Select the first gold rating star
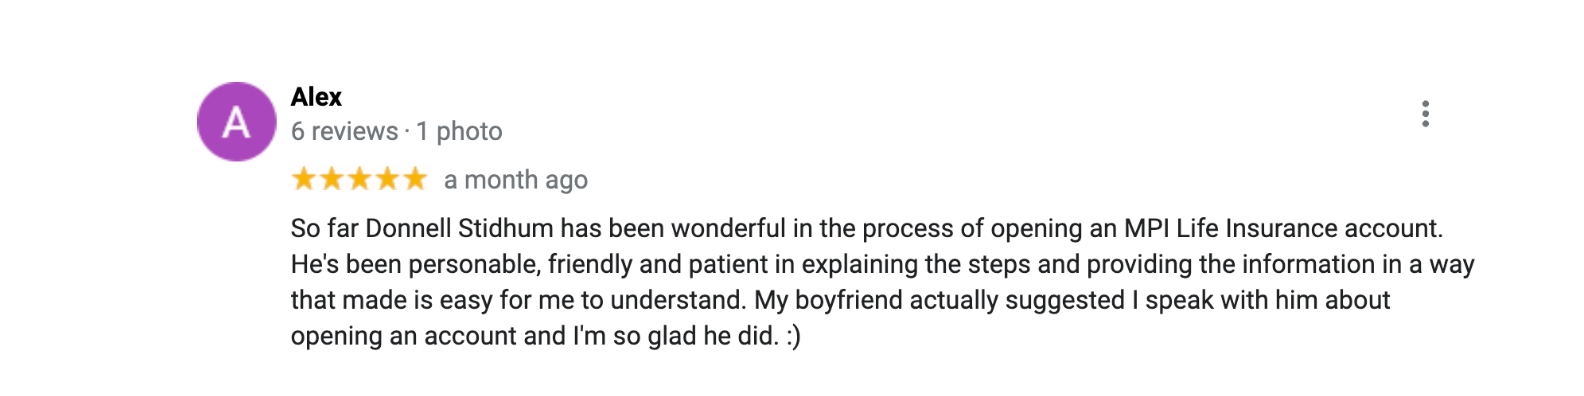 pyautogui.click(x=303, y=179)
